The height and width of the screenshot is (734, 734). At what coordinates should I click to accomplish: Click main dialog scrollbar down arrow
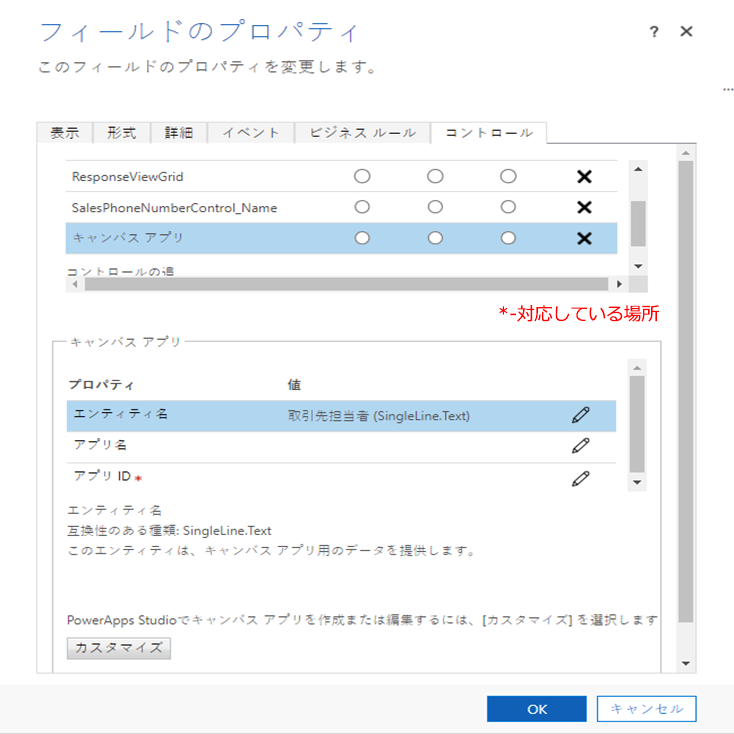pos(686,663)
